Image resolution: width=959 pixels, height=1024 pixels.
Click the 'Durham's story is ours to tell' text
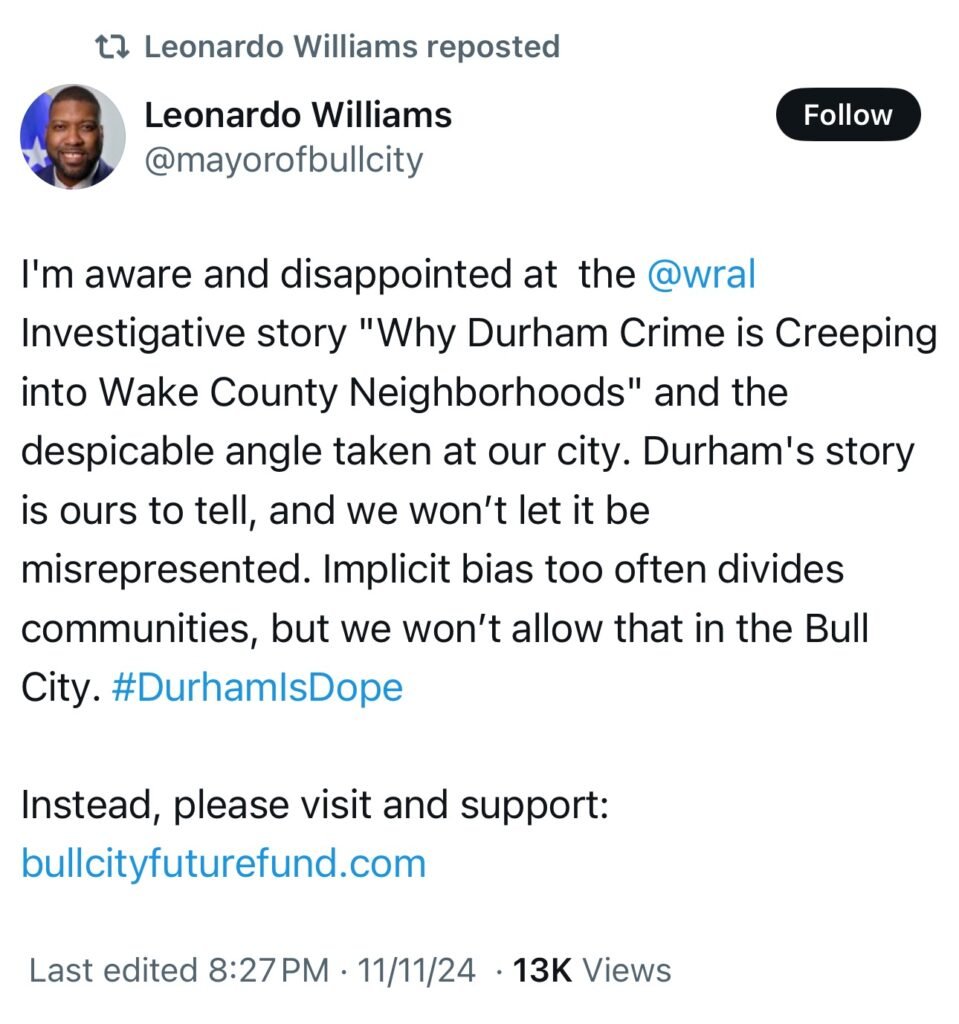coord(468,481)
